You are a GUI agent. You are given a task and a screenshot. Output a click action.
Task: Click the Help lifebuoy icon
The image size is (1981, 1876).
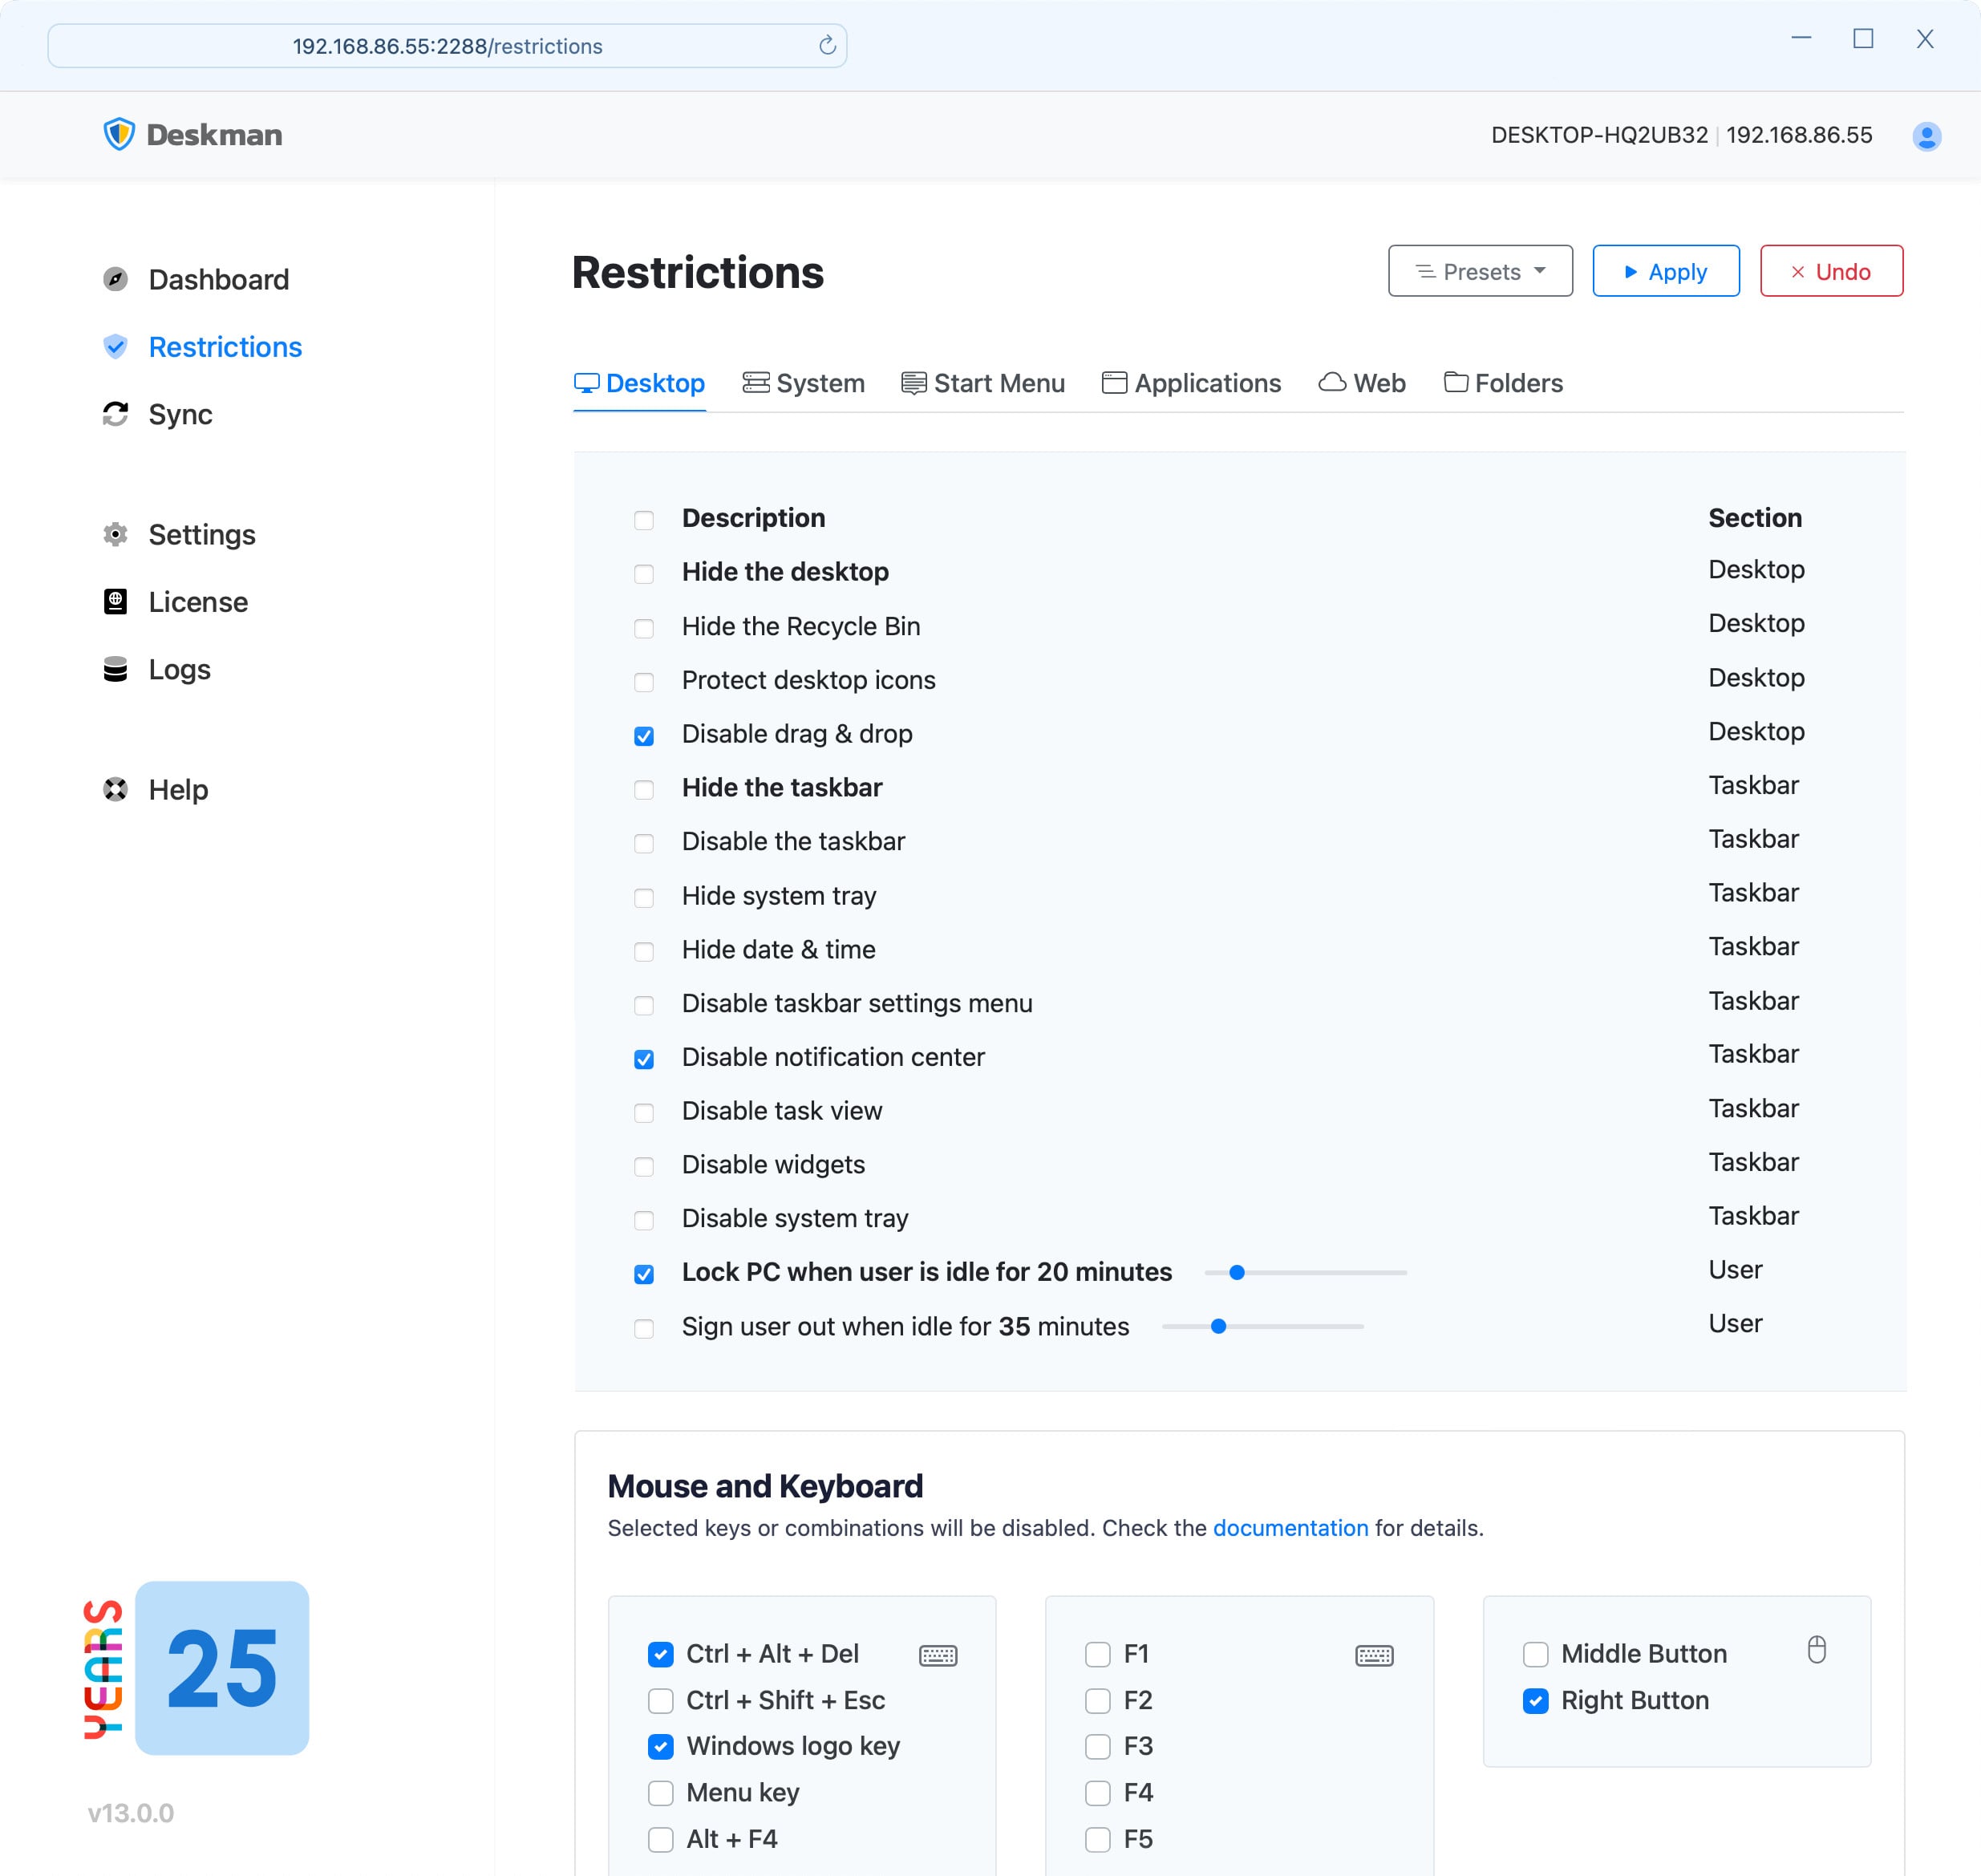(116, 789)
